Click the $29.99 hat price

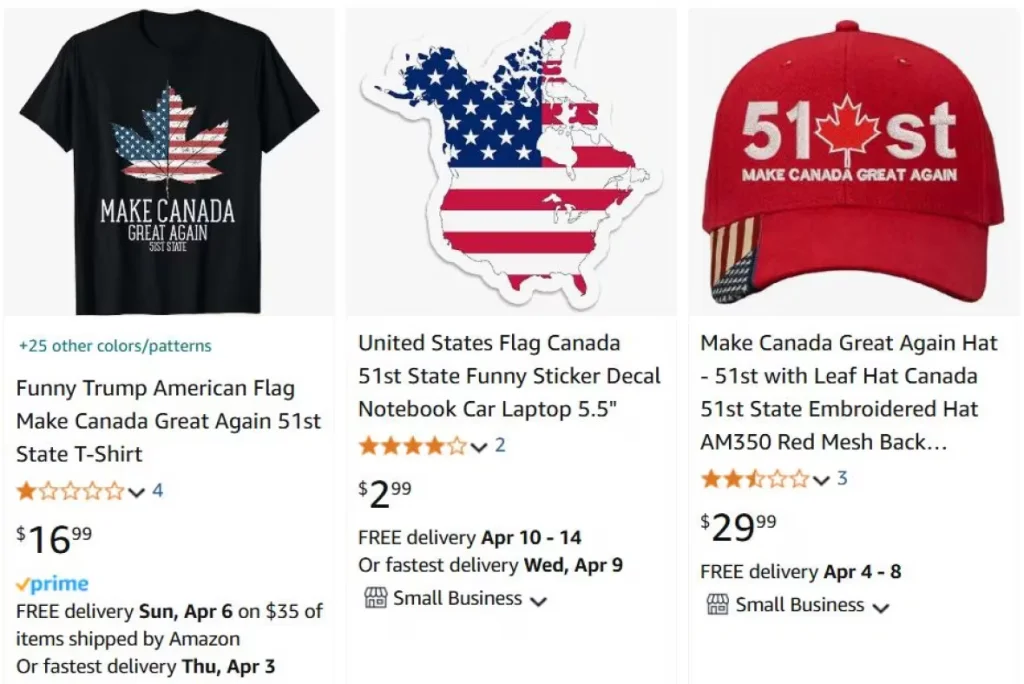pos(738,526)
